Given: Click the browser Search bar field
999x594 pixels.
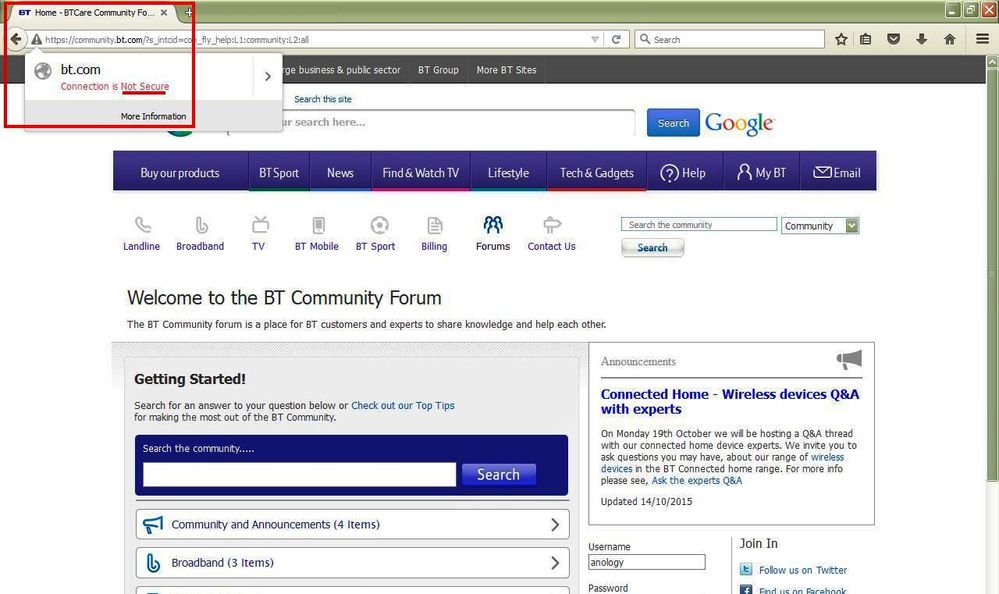Looking at the screenshot, I should tap(729, 40).
